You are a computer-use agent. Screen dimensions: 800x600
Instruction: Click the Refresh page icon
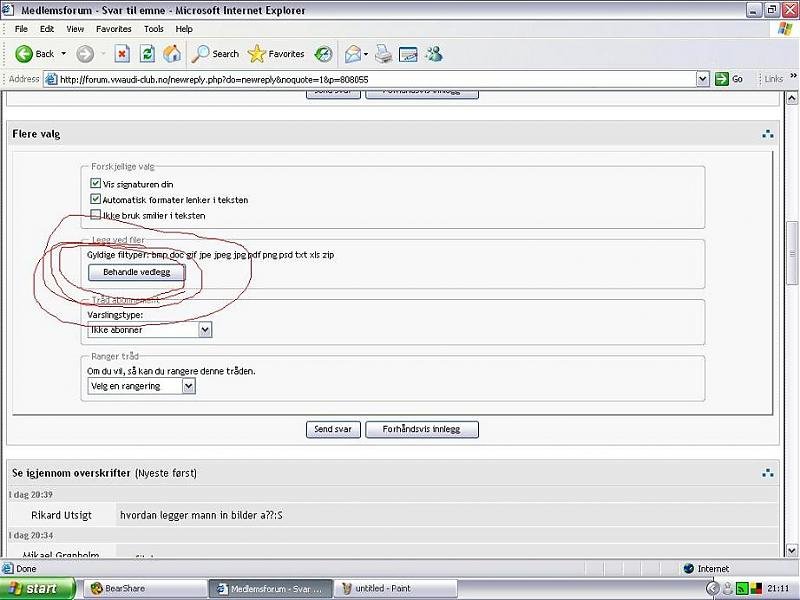[x=147, y=54]
